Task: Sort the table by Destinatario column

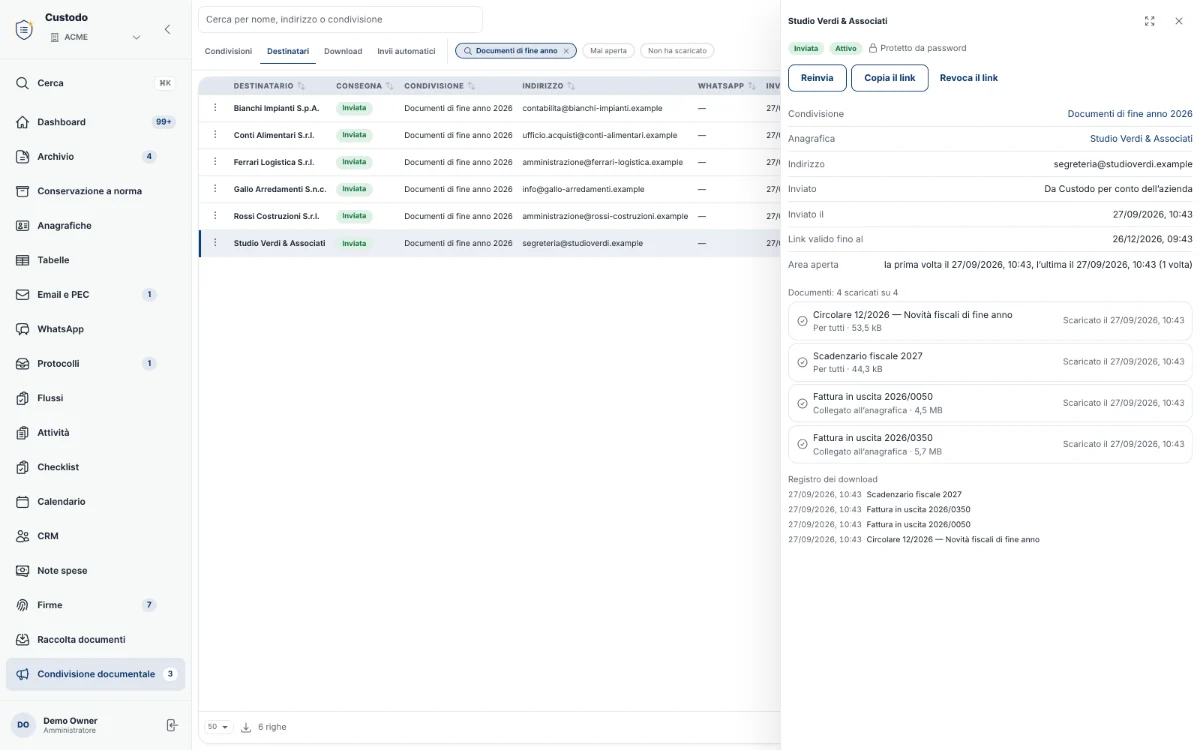Action: click(269, 86)
